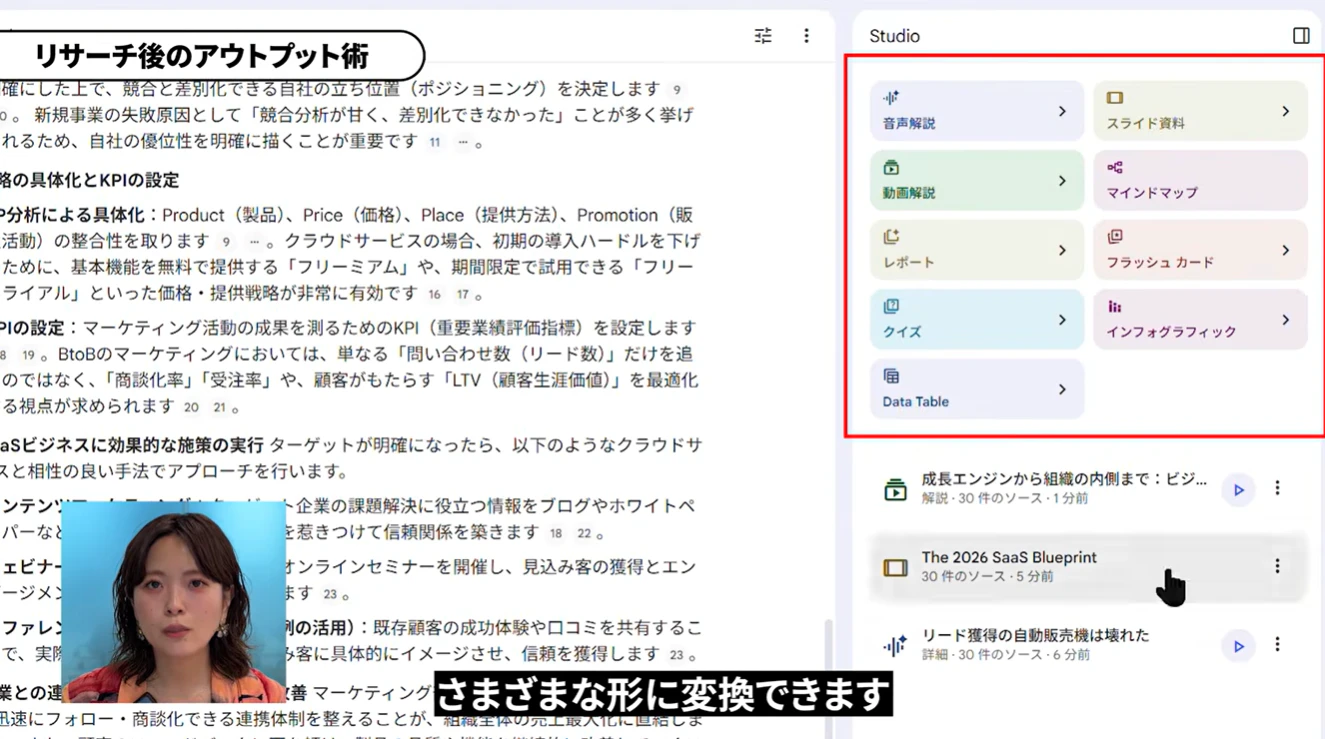Click the クイズ icon

891,306
